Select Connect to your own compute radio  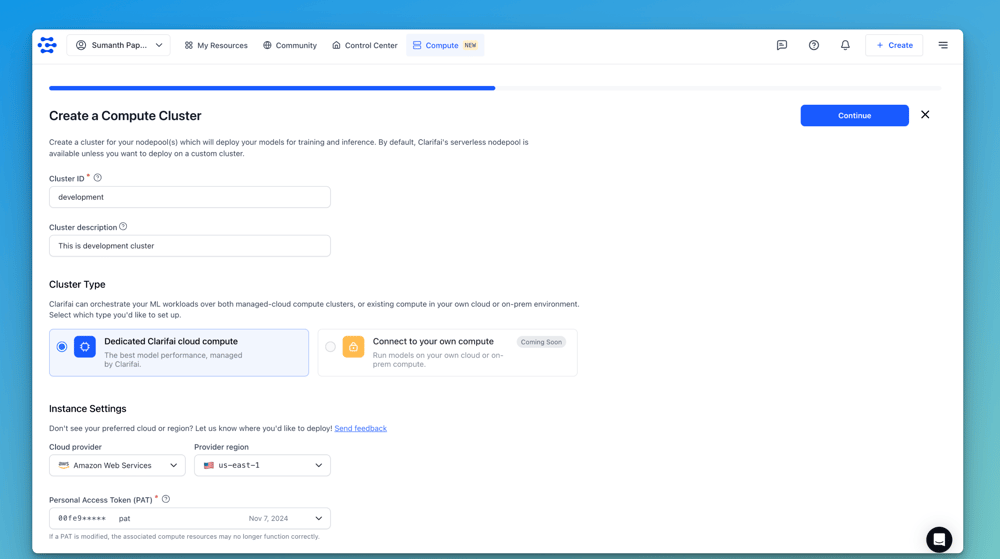point(330,347)
